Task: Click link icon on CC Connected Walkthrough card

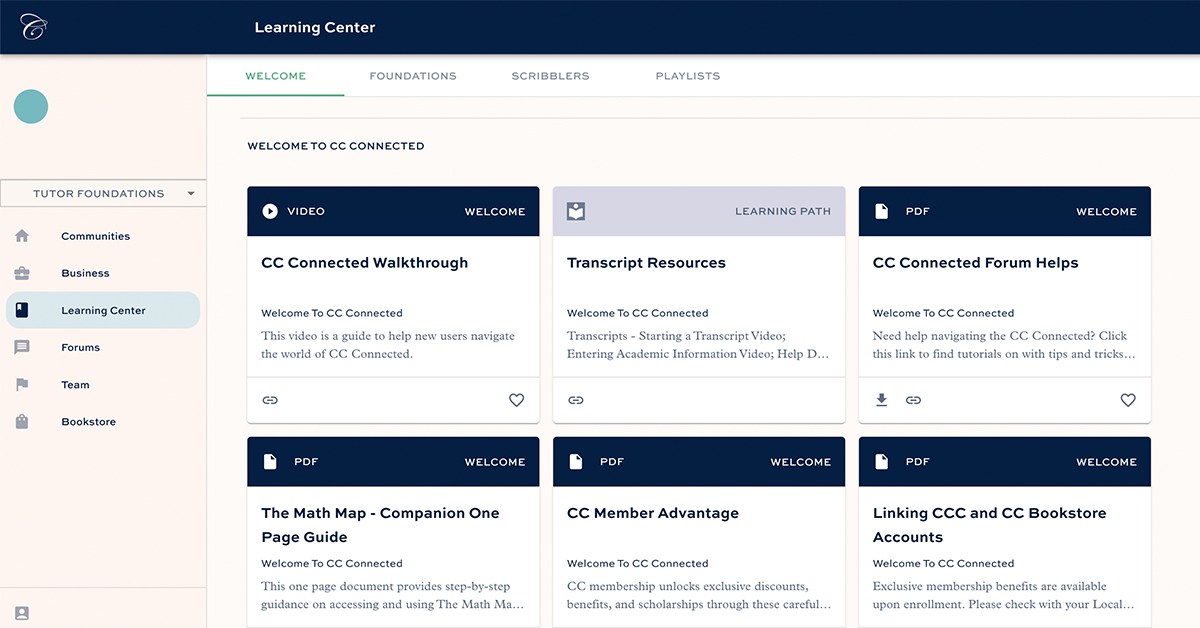Action: [x=270, y=400]
